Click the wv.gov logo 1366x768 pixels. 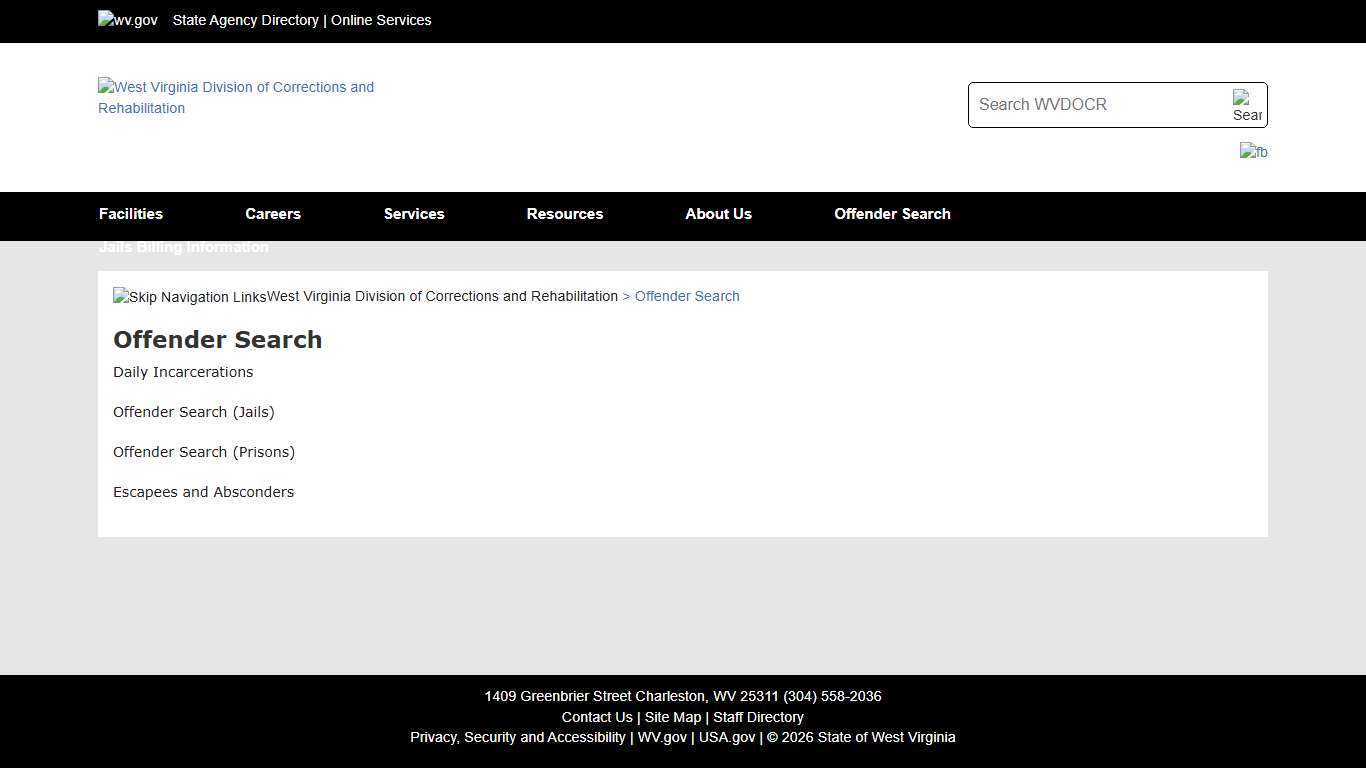click(126, 20)
